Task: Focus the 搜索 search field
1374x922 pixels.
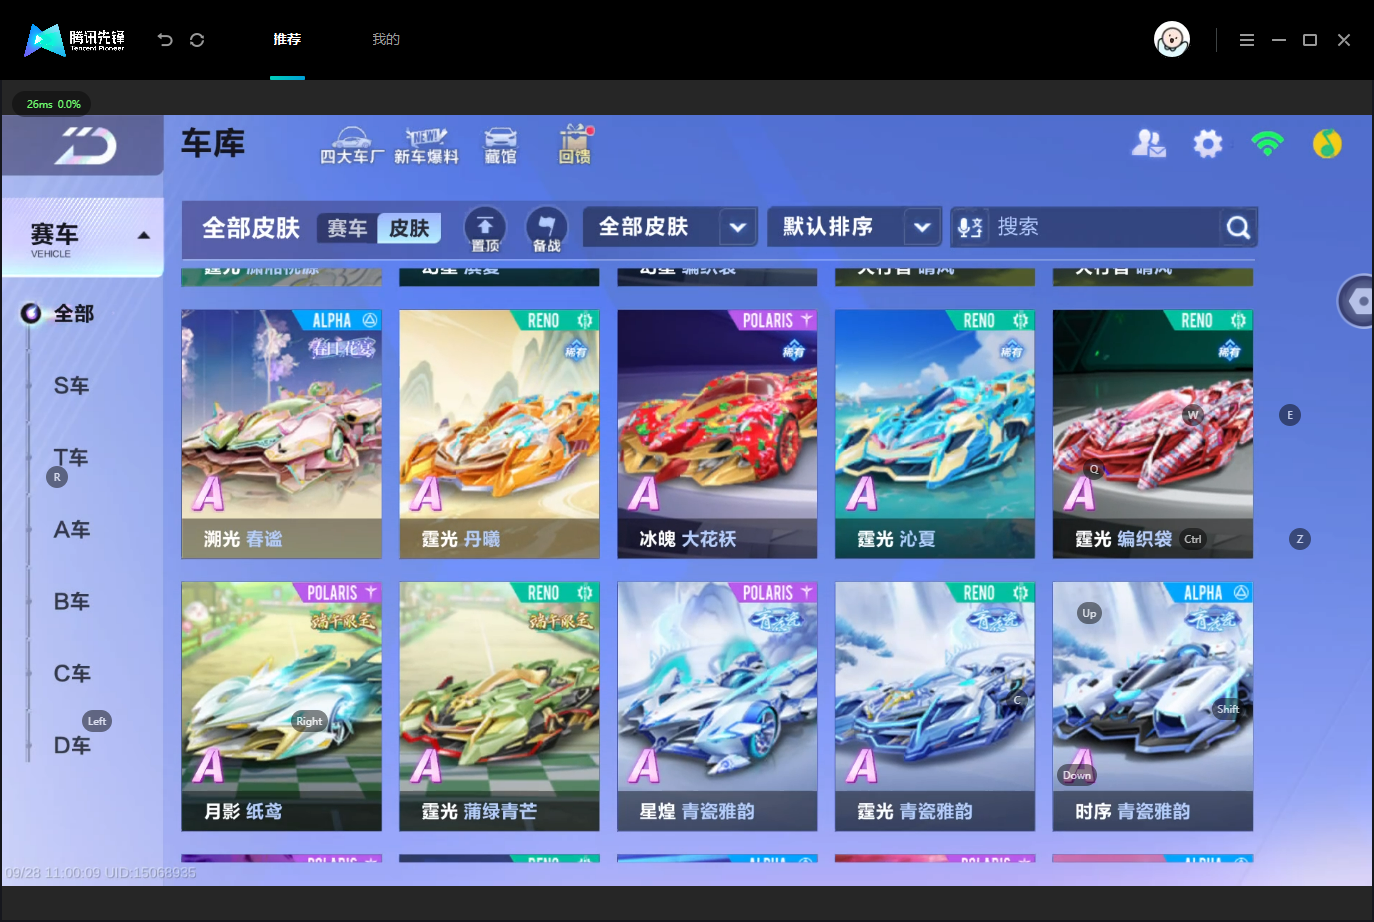Action: click(1104, 227)
